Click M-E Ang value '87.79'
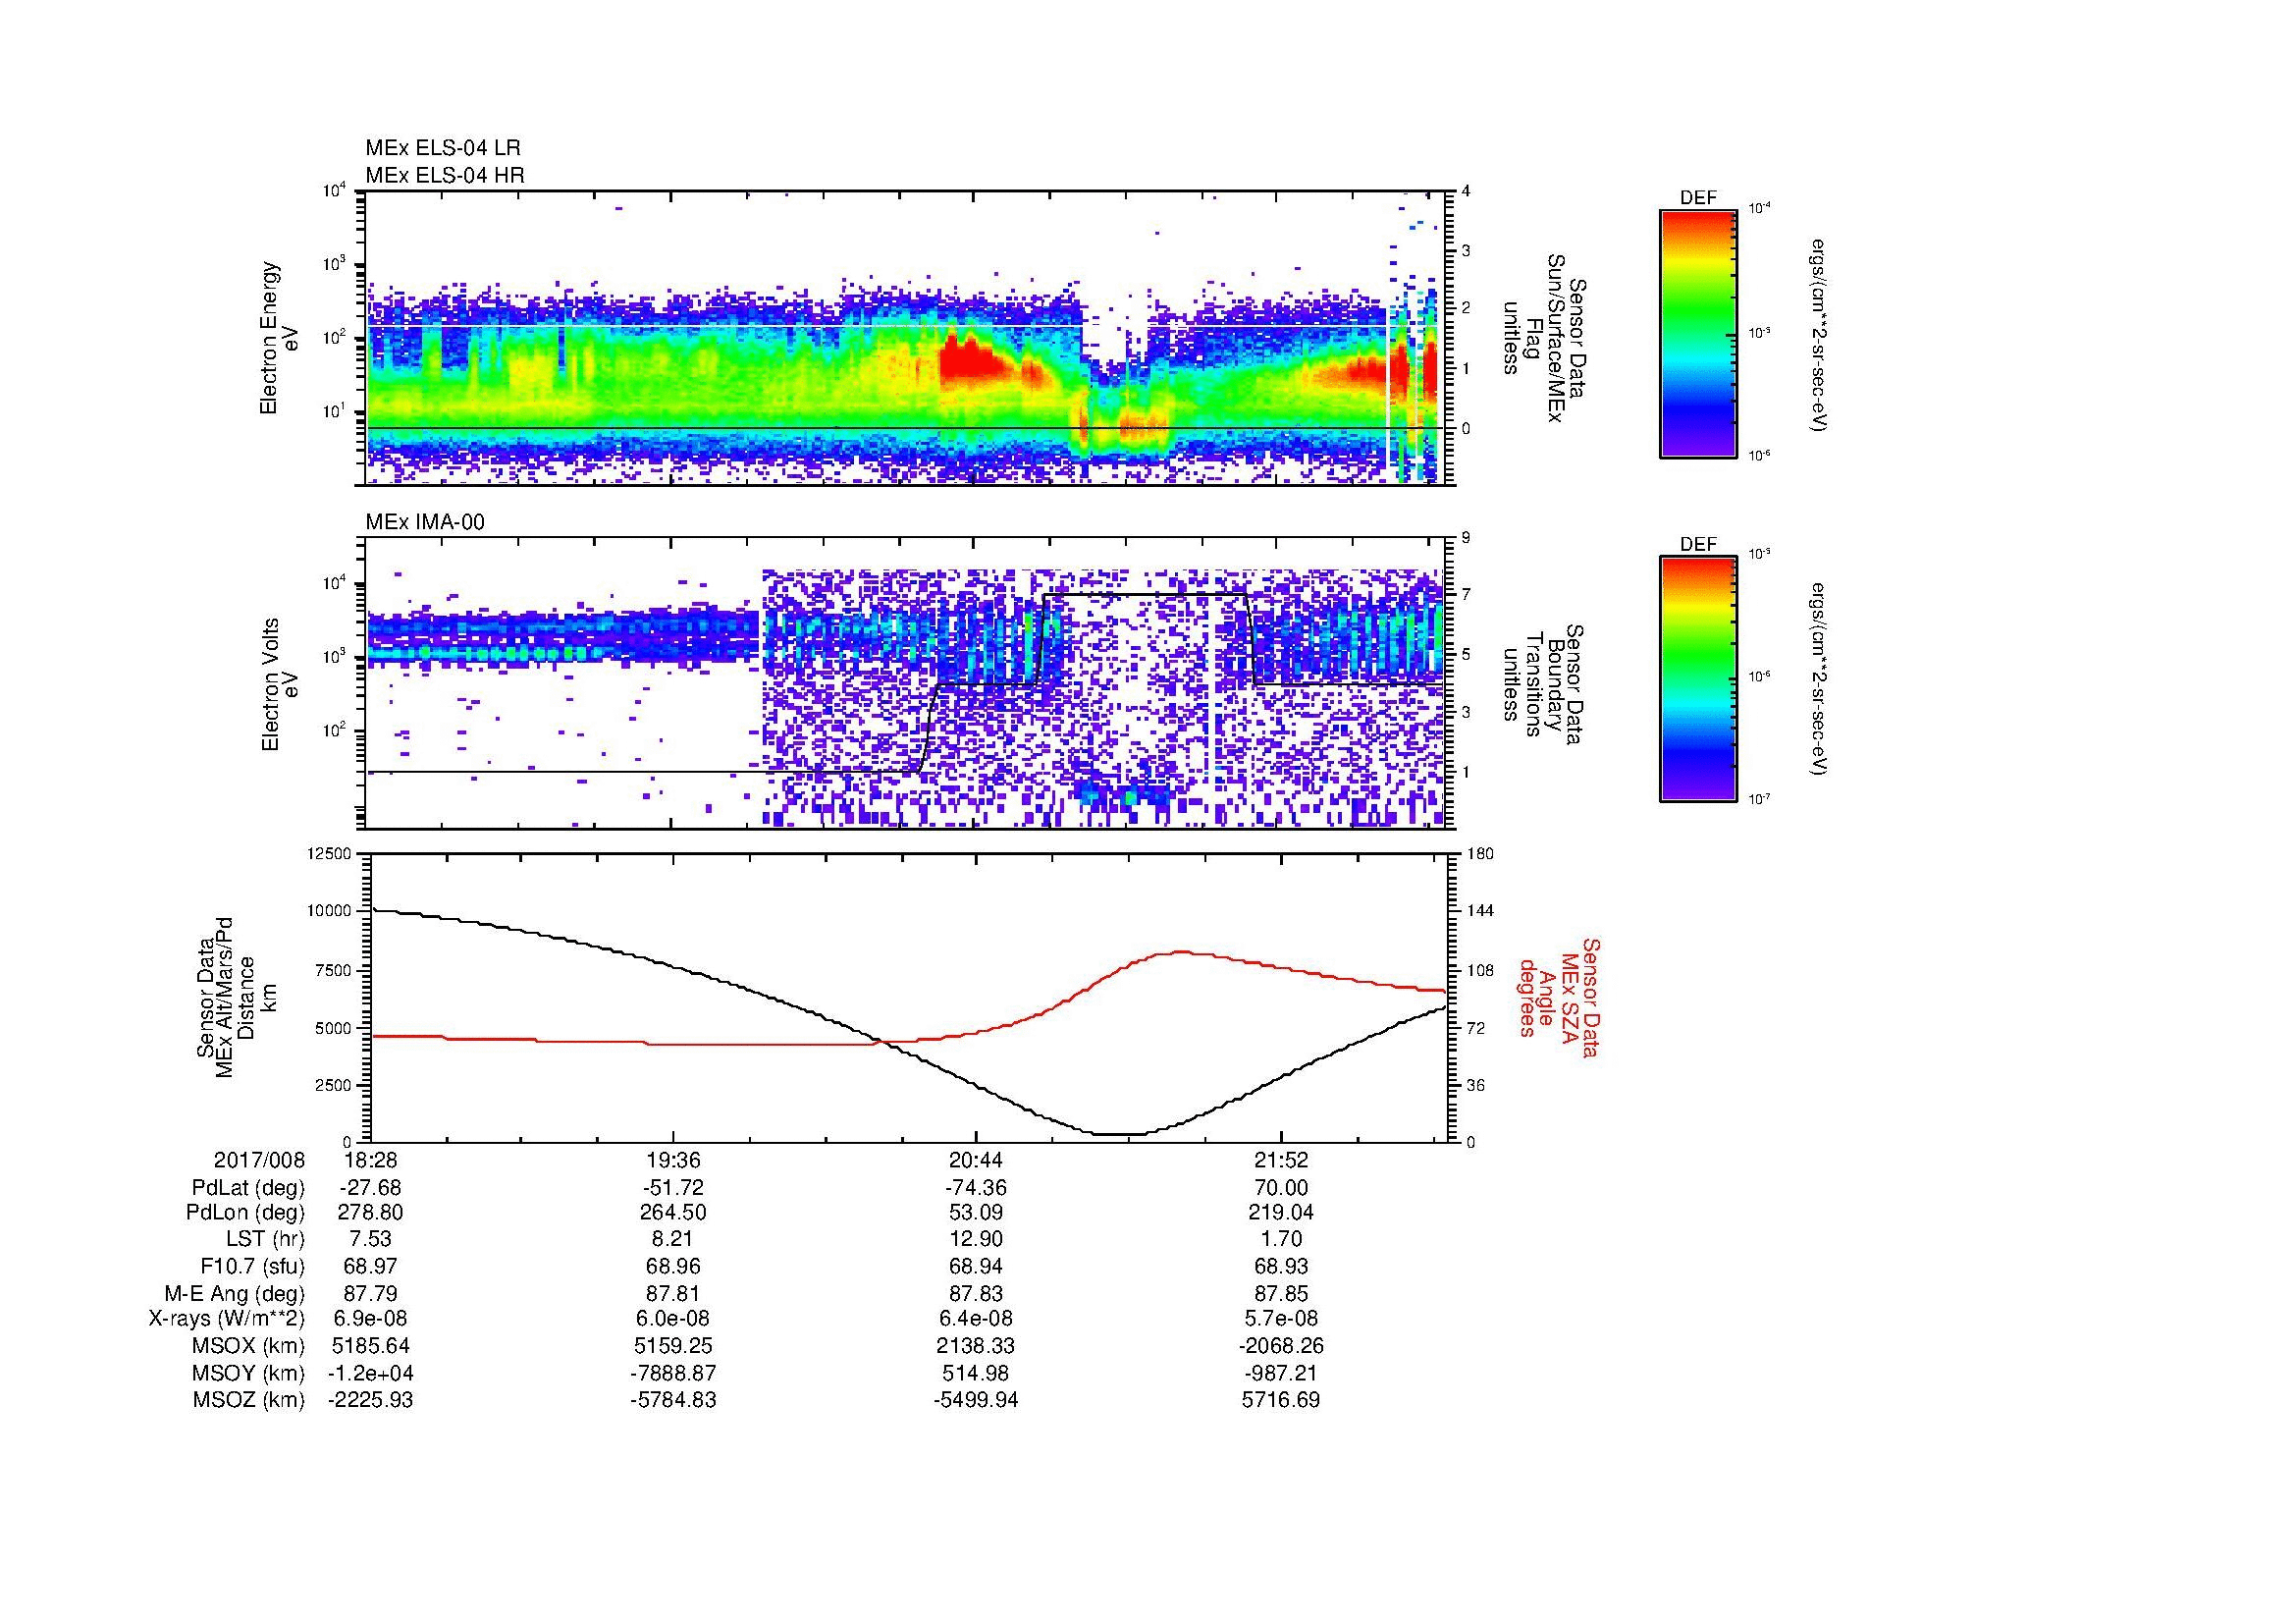 (371, 1294)
